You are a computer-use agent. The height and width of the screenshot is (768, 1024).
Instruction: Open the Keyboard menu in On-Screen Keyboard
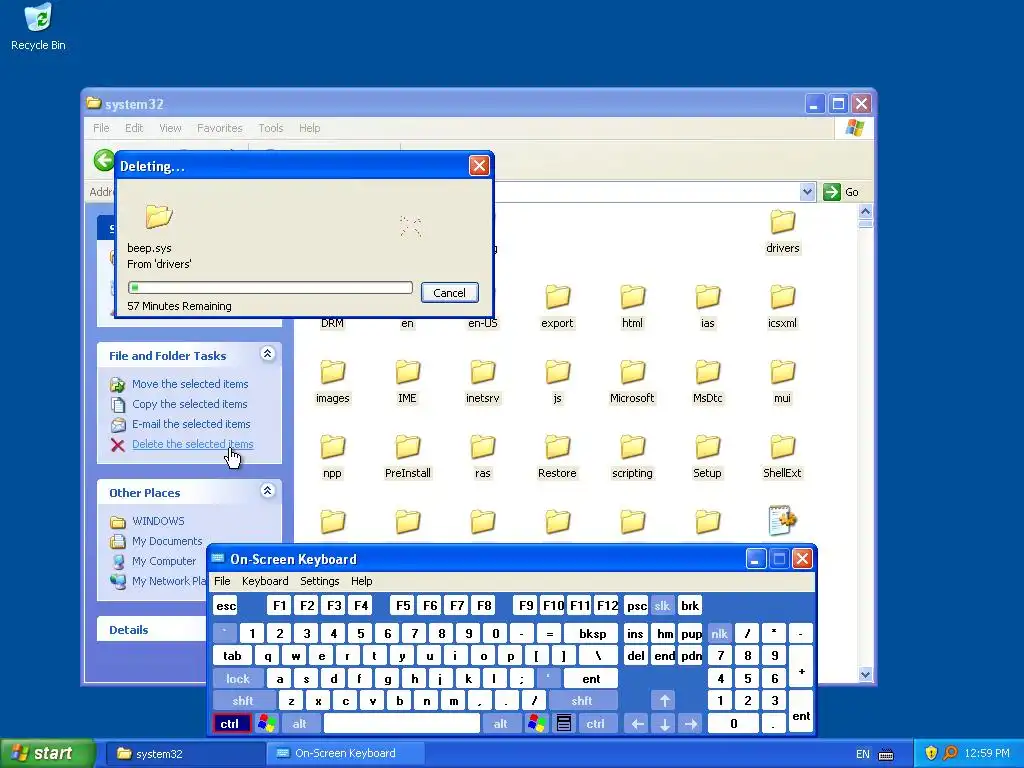264,581
